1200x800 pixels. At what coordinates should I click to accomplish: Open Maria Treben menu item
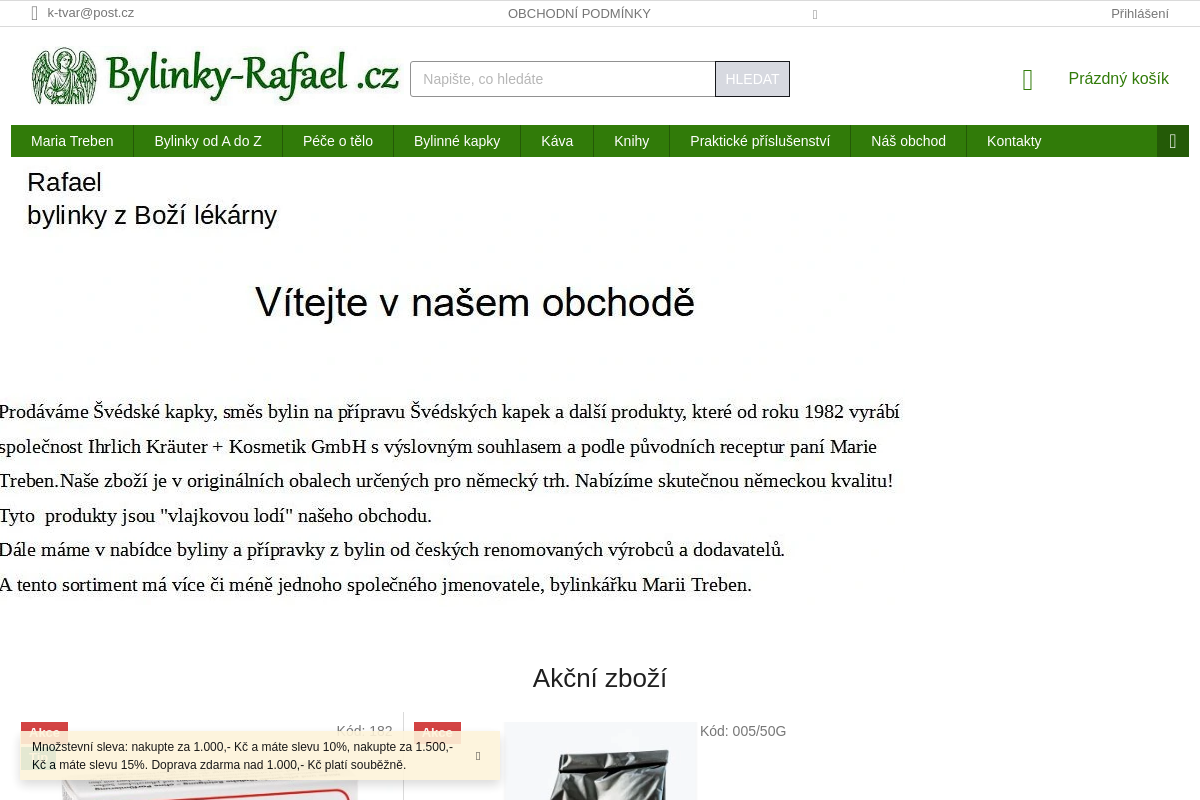(x=72, y=141)
